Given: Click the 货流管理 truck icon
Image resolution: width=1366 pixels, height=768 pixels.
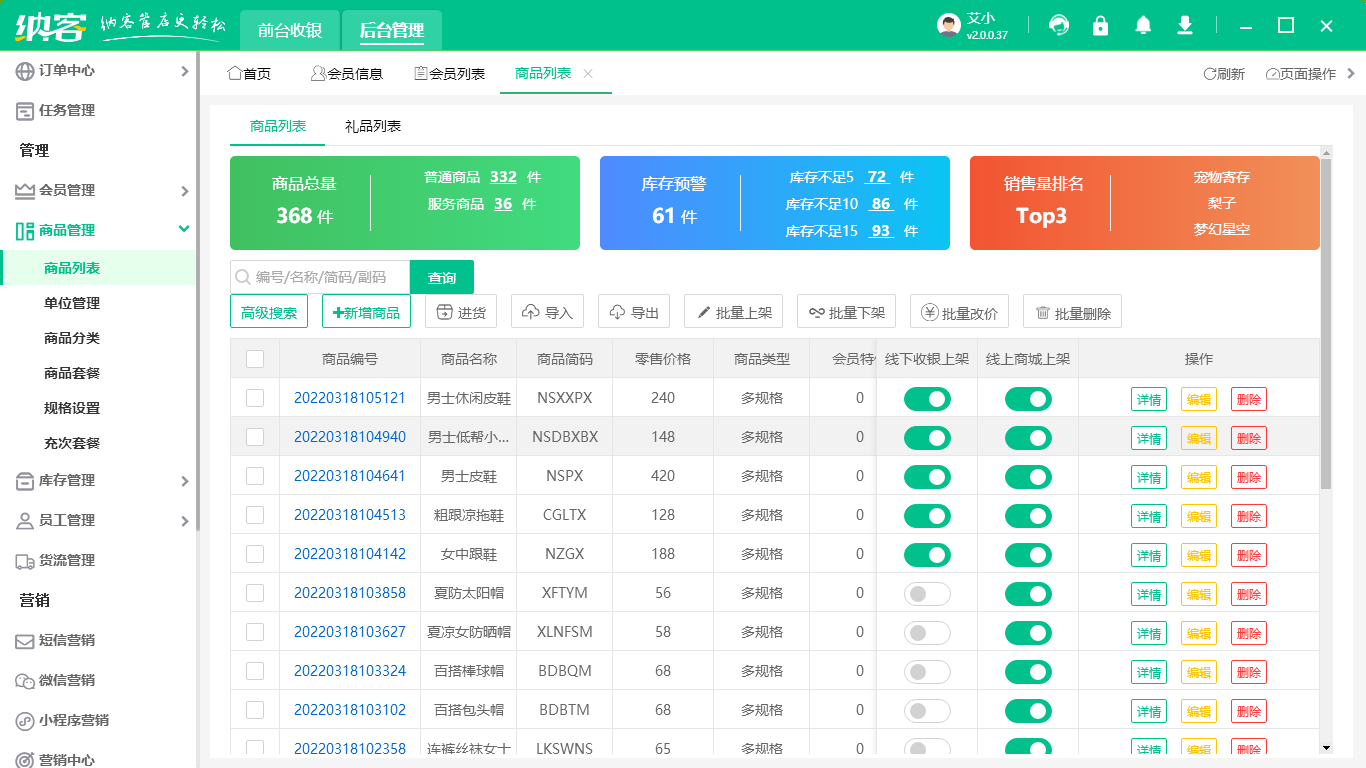Looking at the screenshot, I should tap(25, 561).
